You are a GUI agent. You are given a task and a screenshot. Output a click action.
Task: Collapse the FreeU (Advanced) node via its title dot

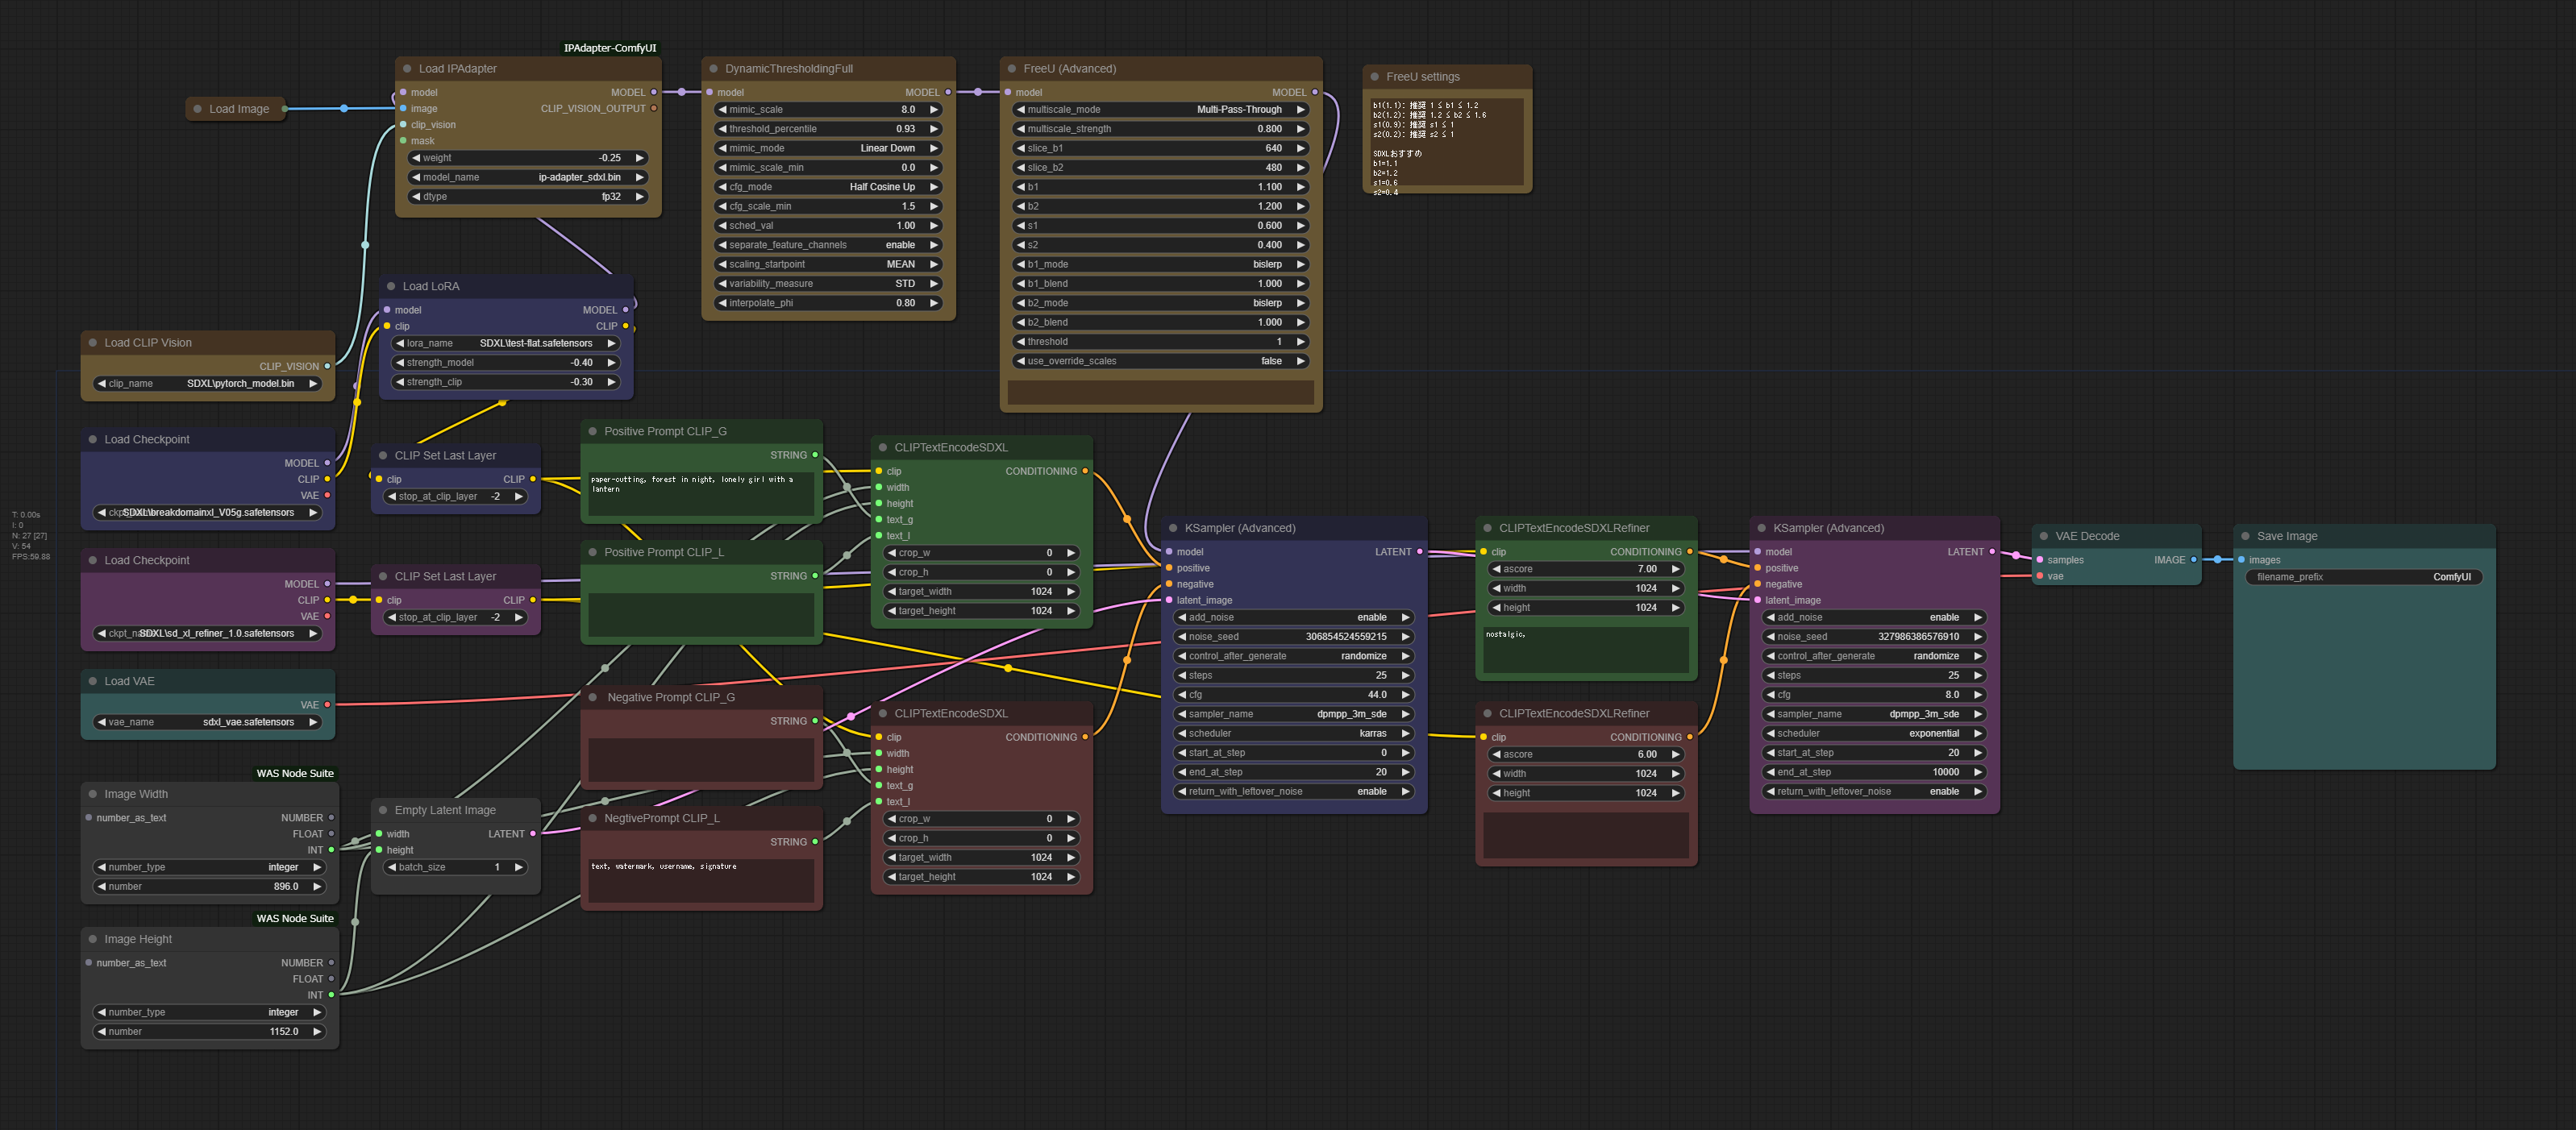(x=1012, y=69)
